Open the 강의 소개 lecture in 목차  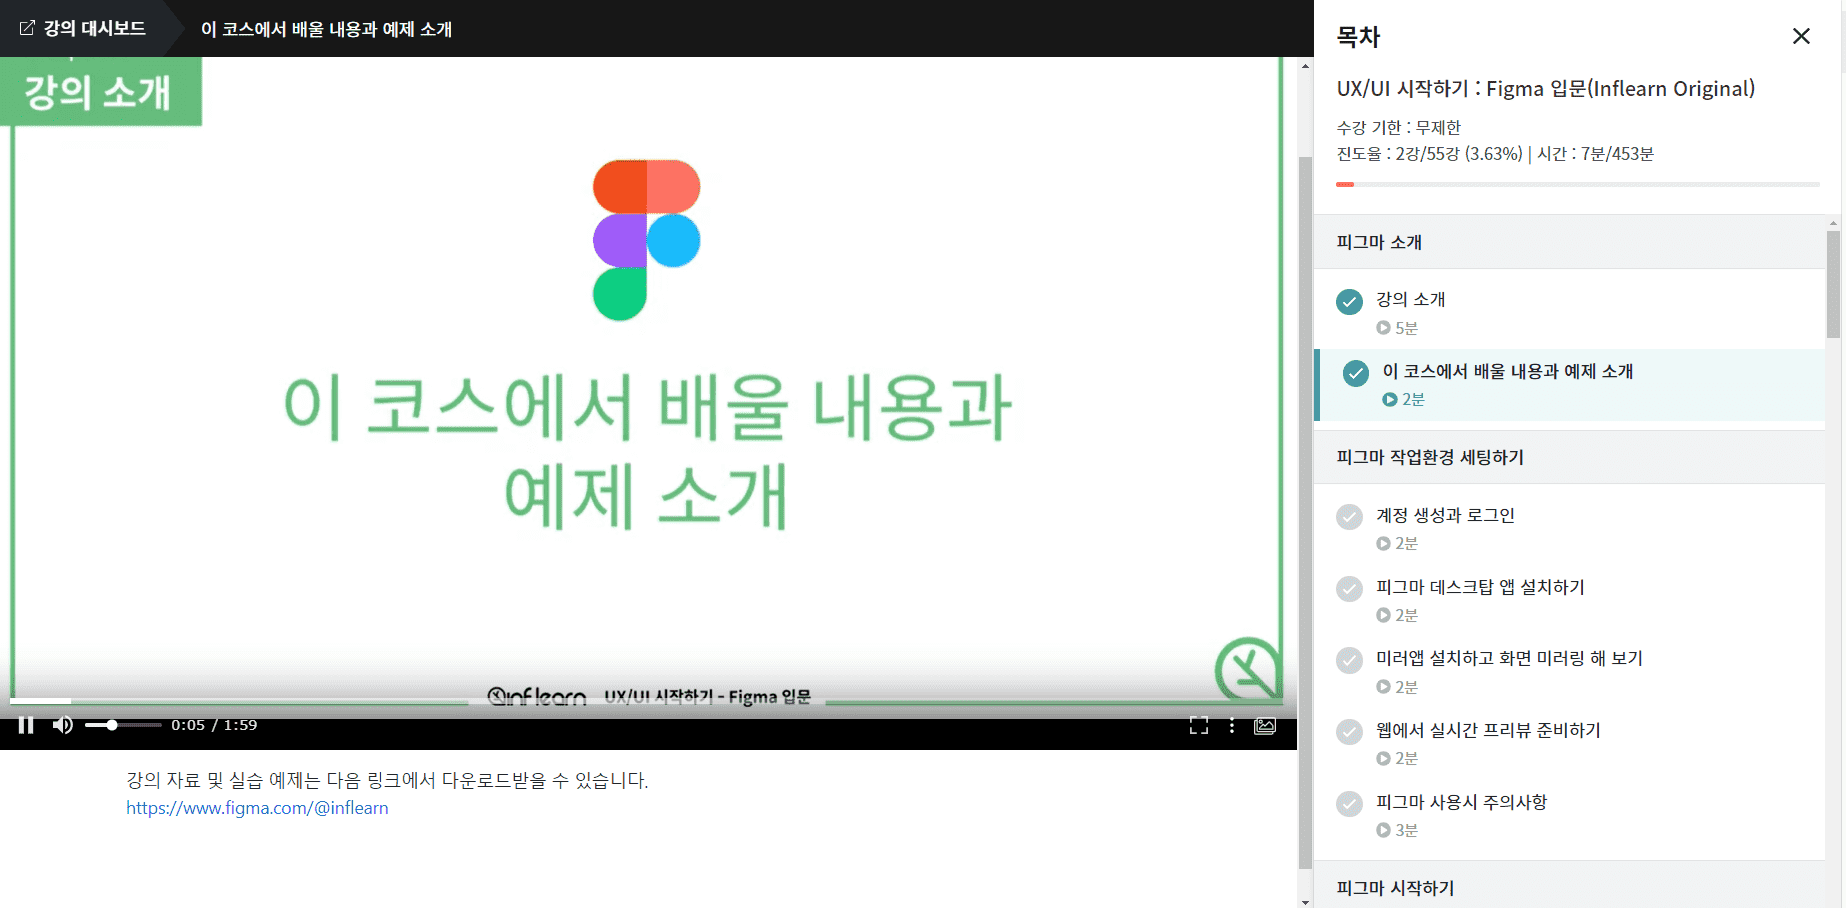[x=1410, y=299]
